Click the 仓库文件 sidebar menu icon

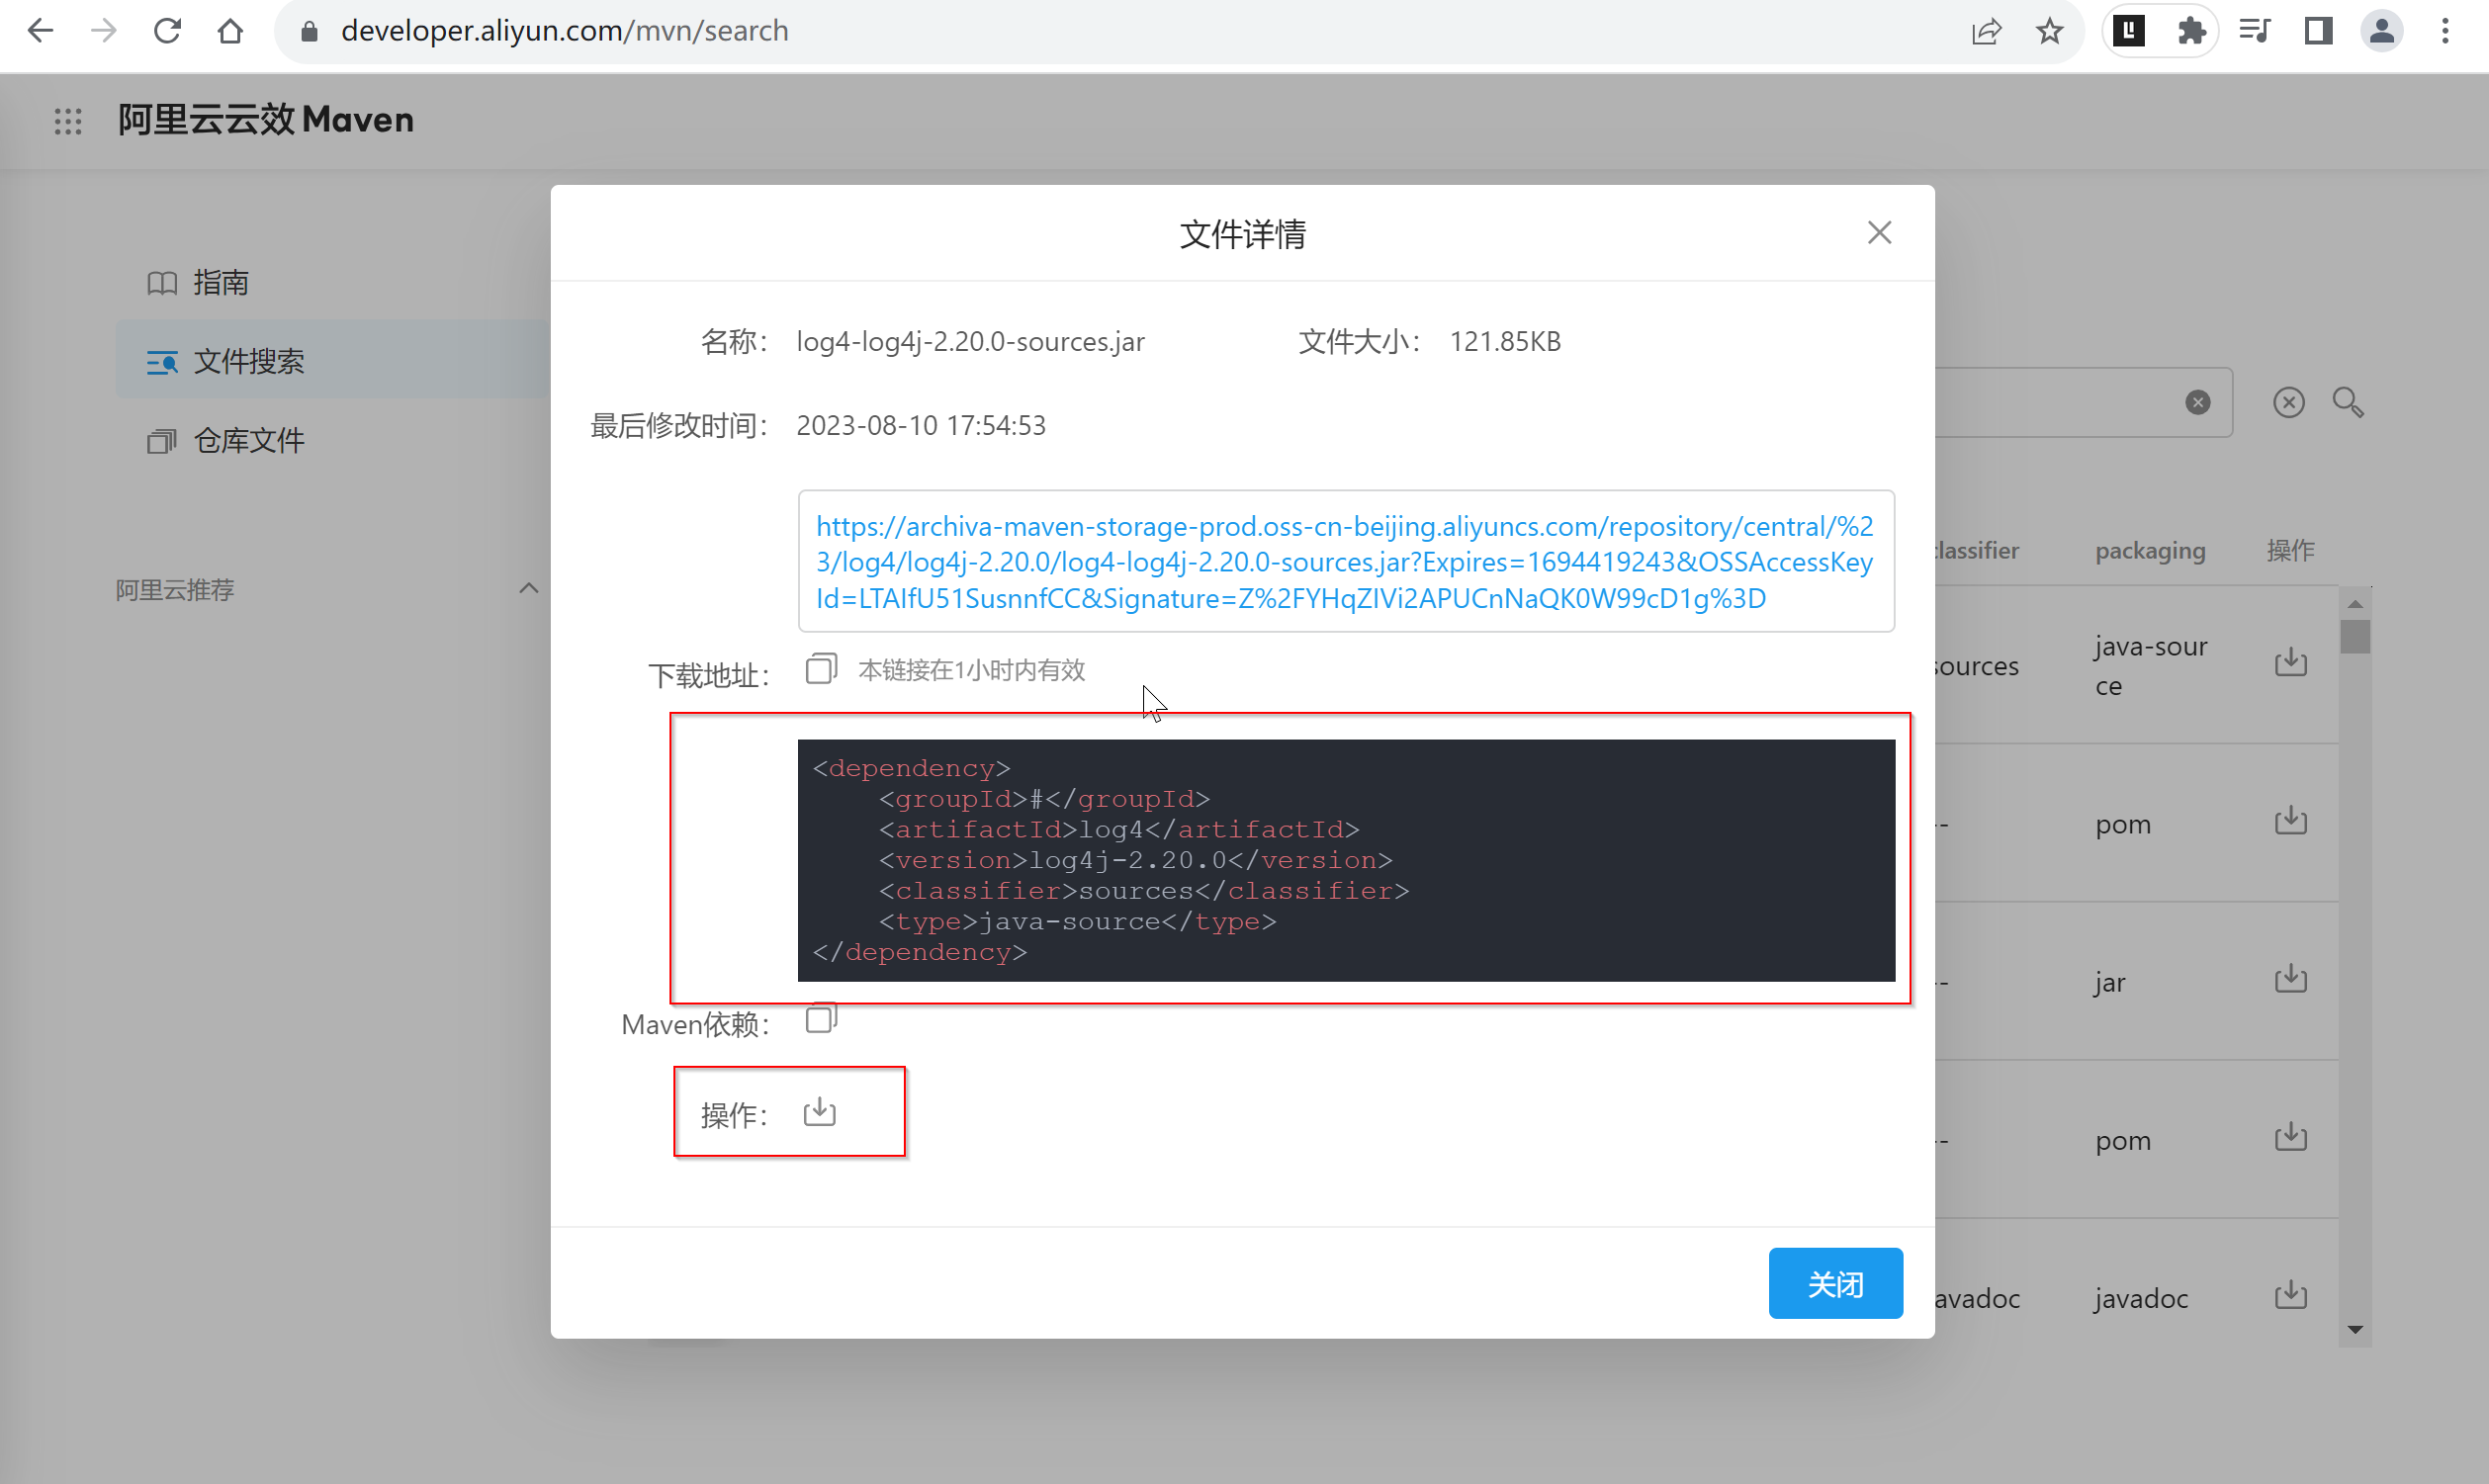[157, 442]
